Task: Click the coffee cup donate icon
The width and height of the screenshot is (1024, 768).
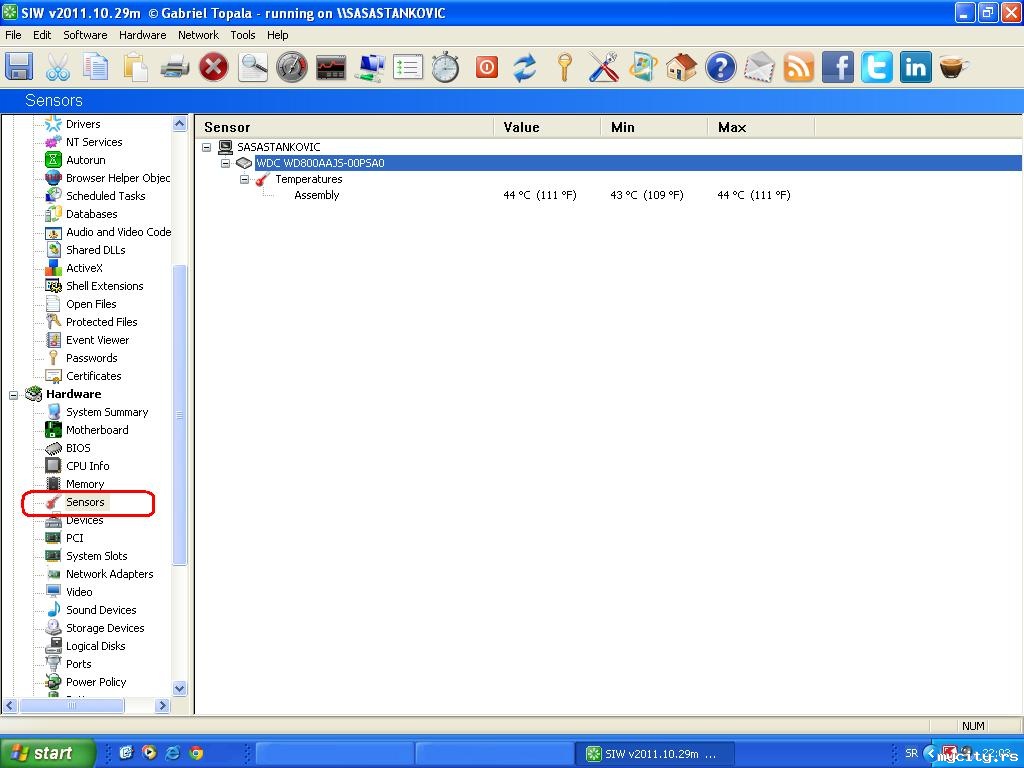Action: (x=954, y=67)
